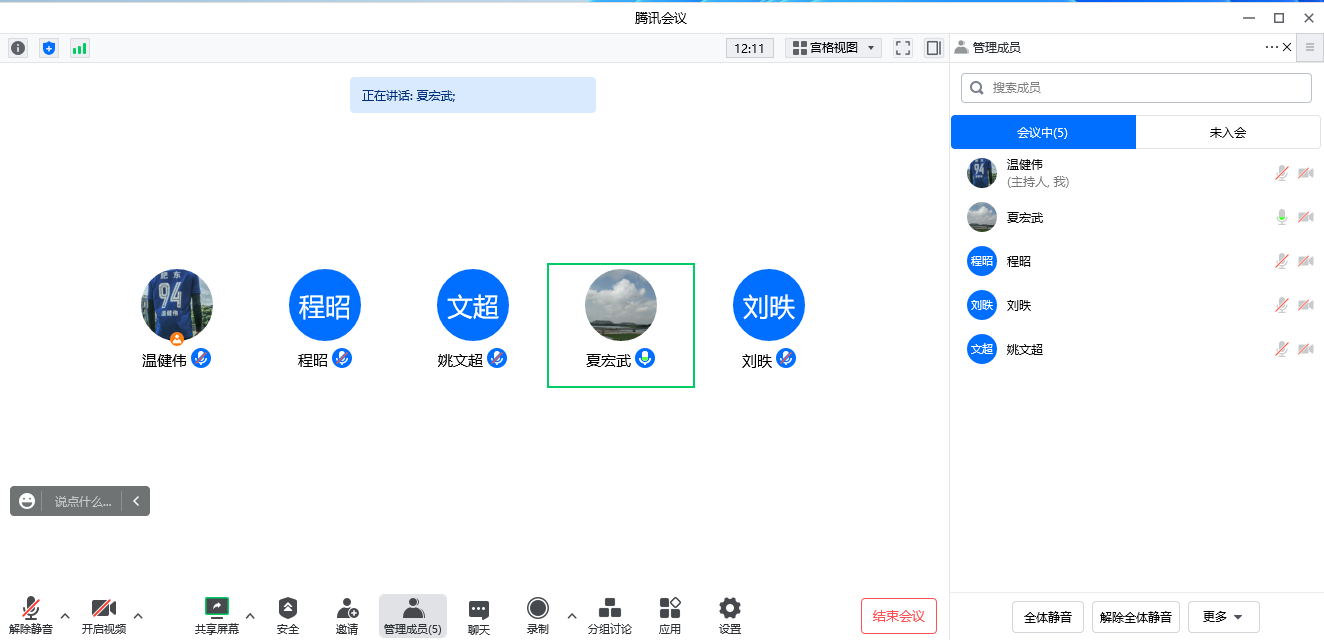End the meeting with 结束会议
Screen dimensions: 1324x640
[898, 616]
